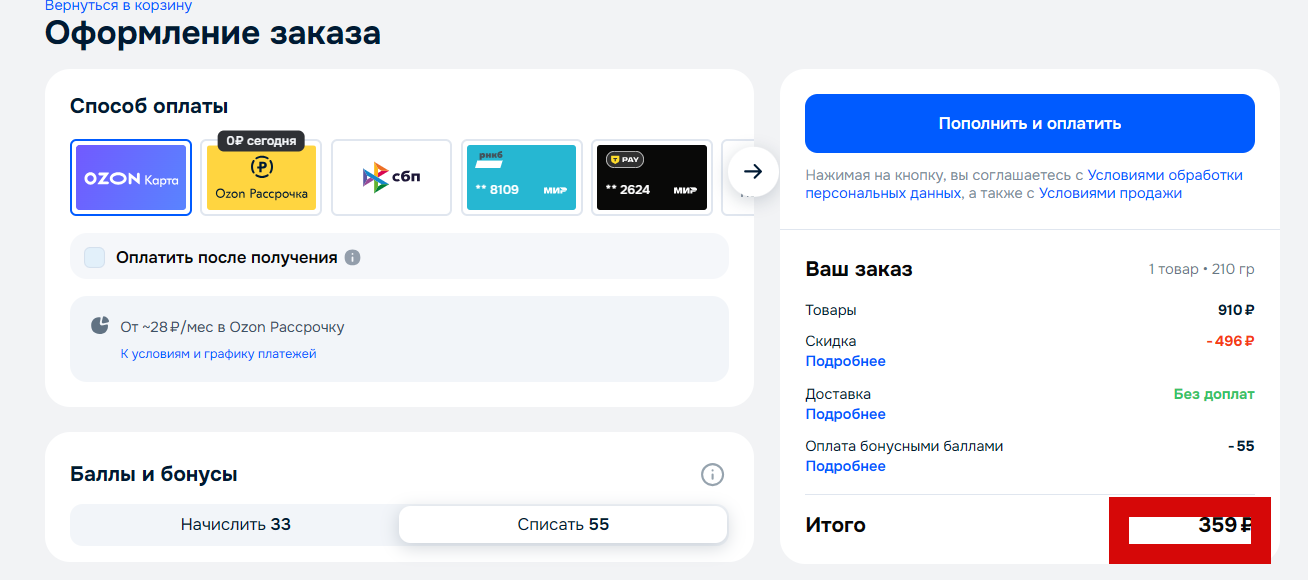Expand Подробнее under Доставка
The height and width of the screenshot is (580, 1308).
coord(846,414)
